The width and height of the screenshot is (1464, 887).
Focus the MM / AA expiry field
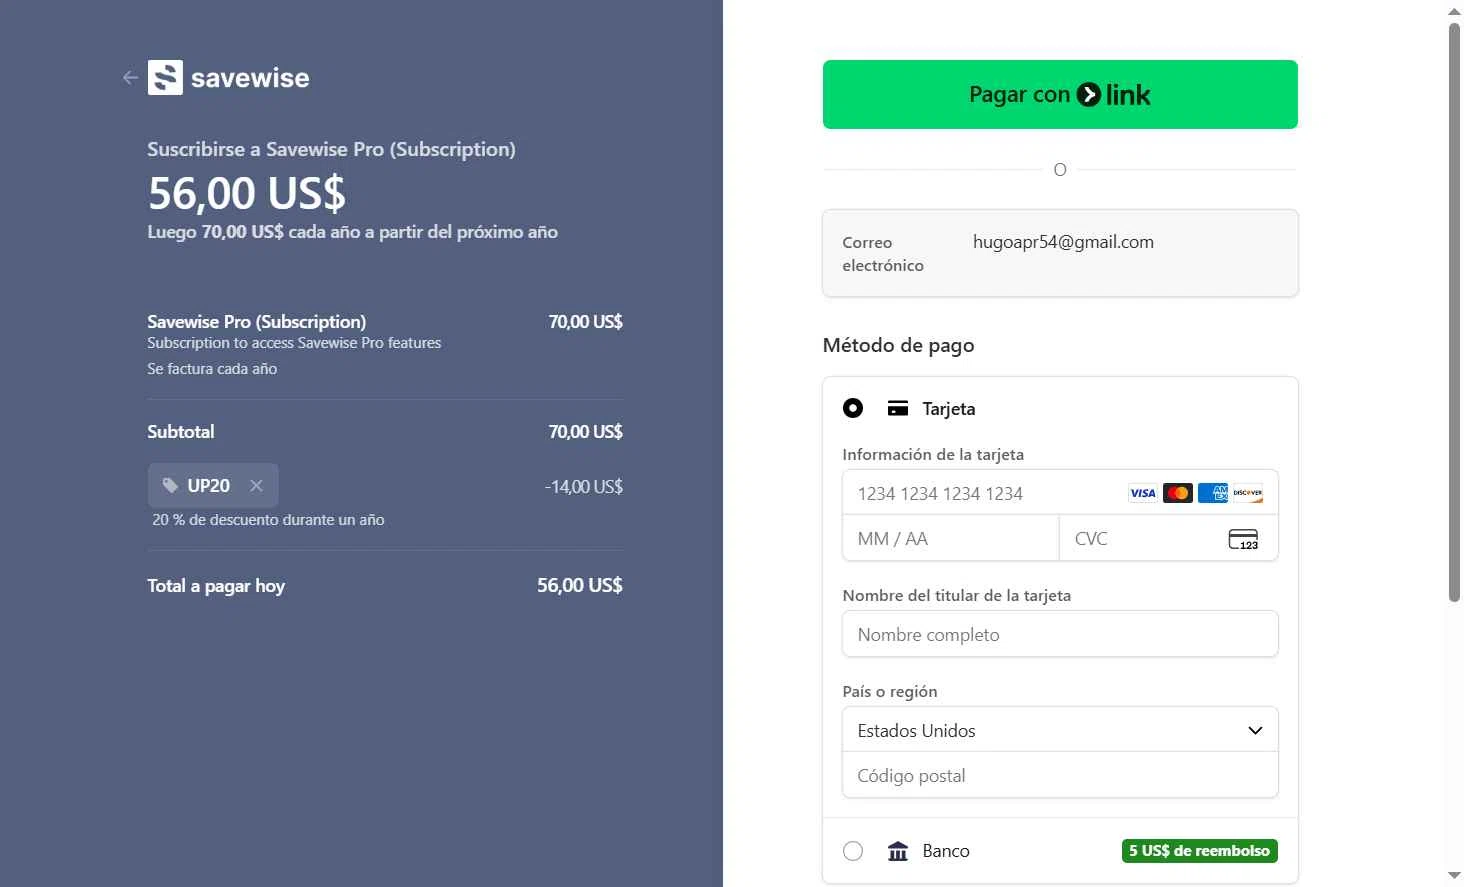pyautogui.click(x=951, y=538)
